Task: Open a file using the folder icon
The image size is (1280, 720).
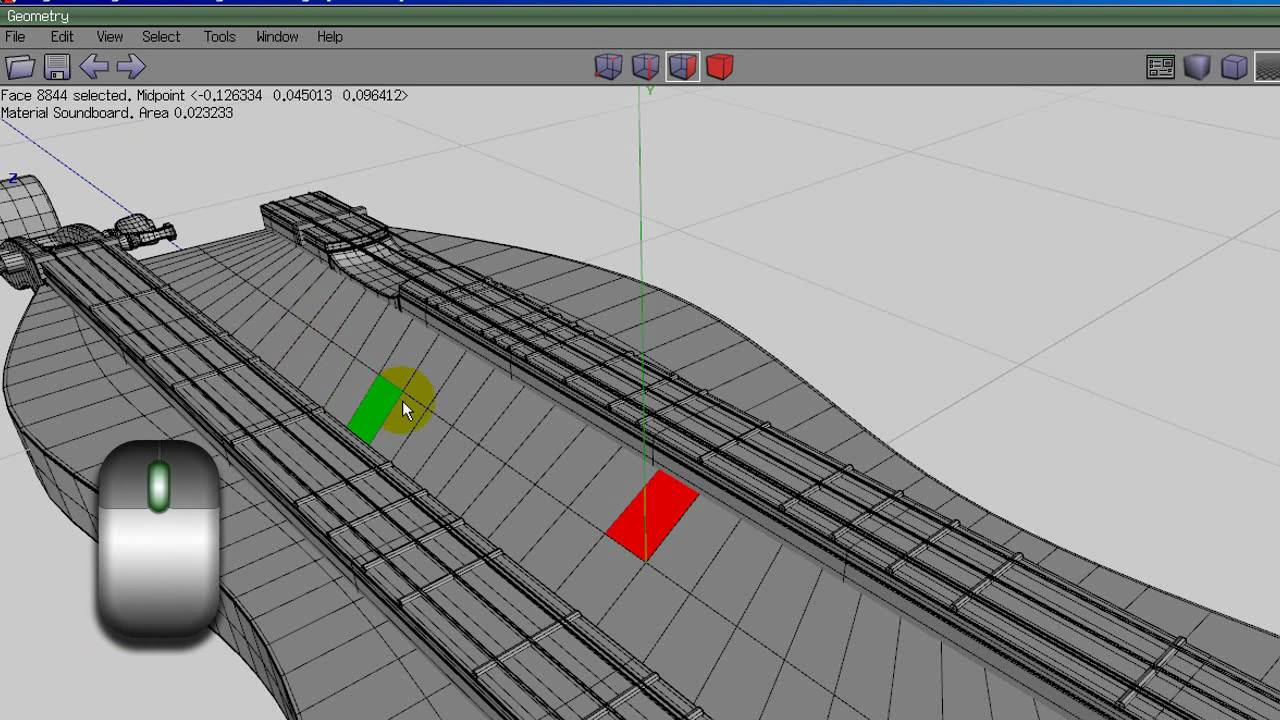Action: coord(22,66)
